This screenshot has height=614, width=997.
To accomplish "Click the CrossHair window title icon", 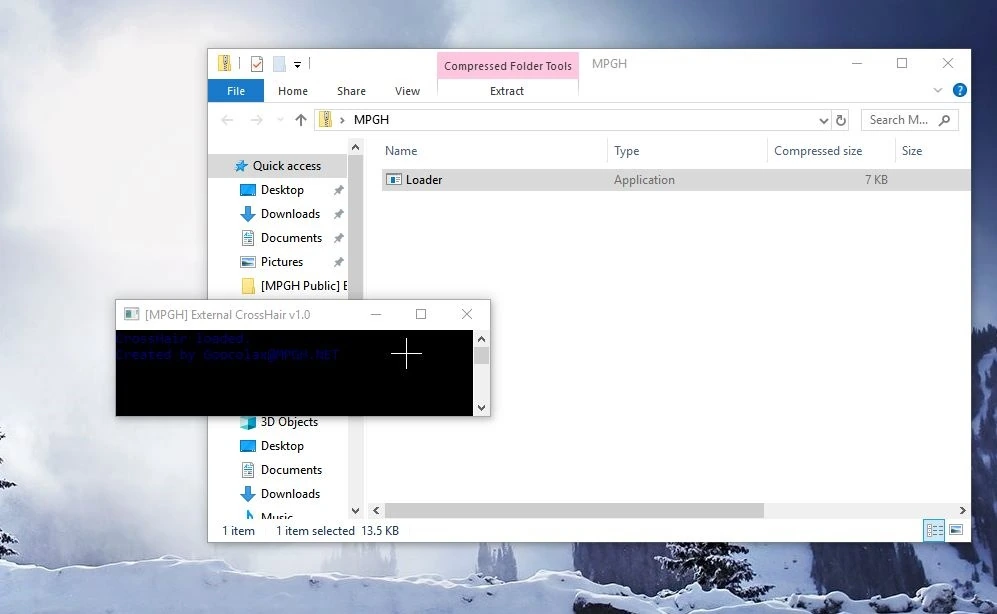I will pyautogui.click(x=132, y=314).
